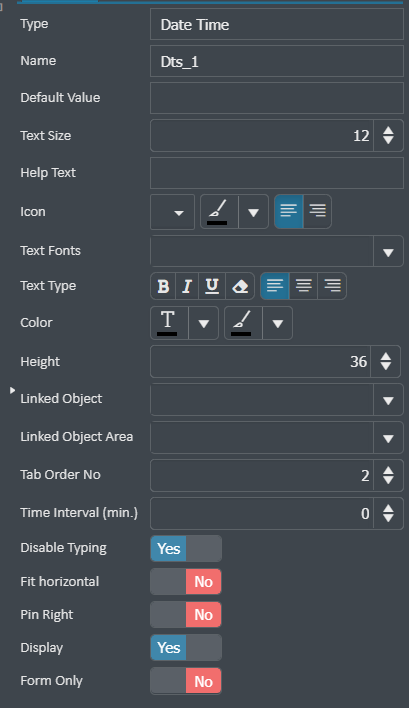Toggle the Form Only switch
The width and height of the screenshot is (409, 708).
pyautogui.click(x=186, y=681)
